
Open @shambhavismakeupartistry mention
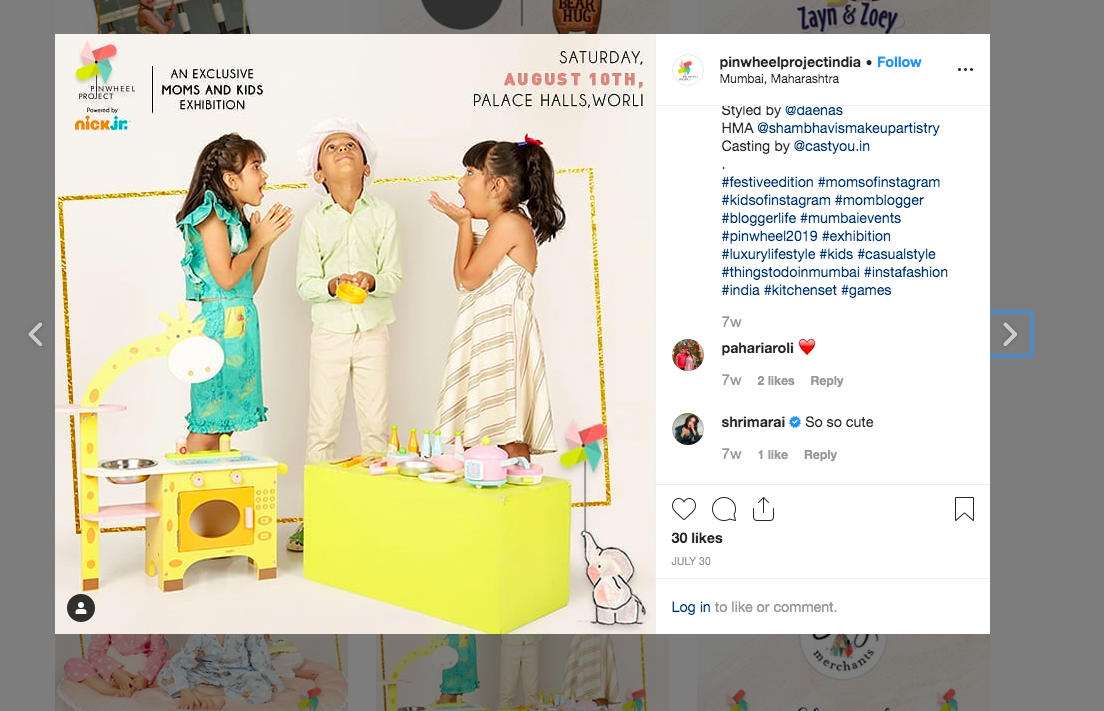(848, 128)
